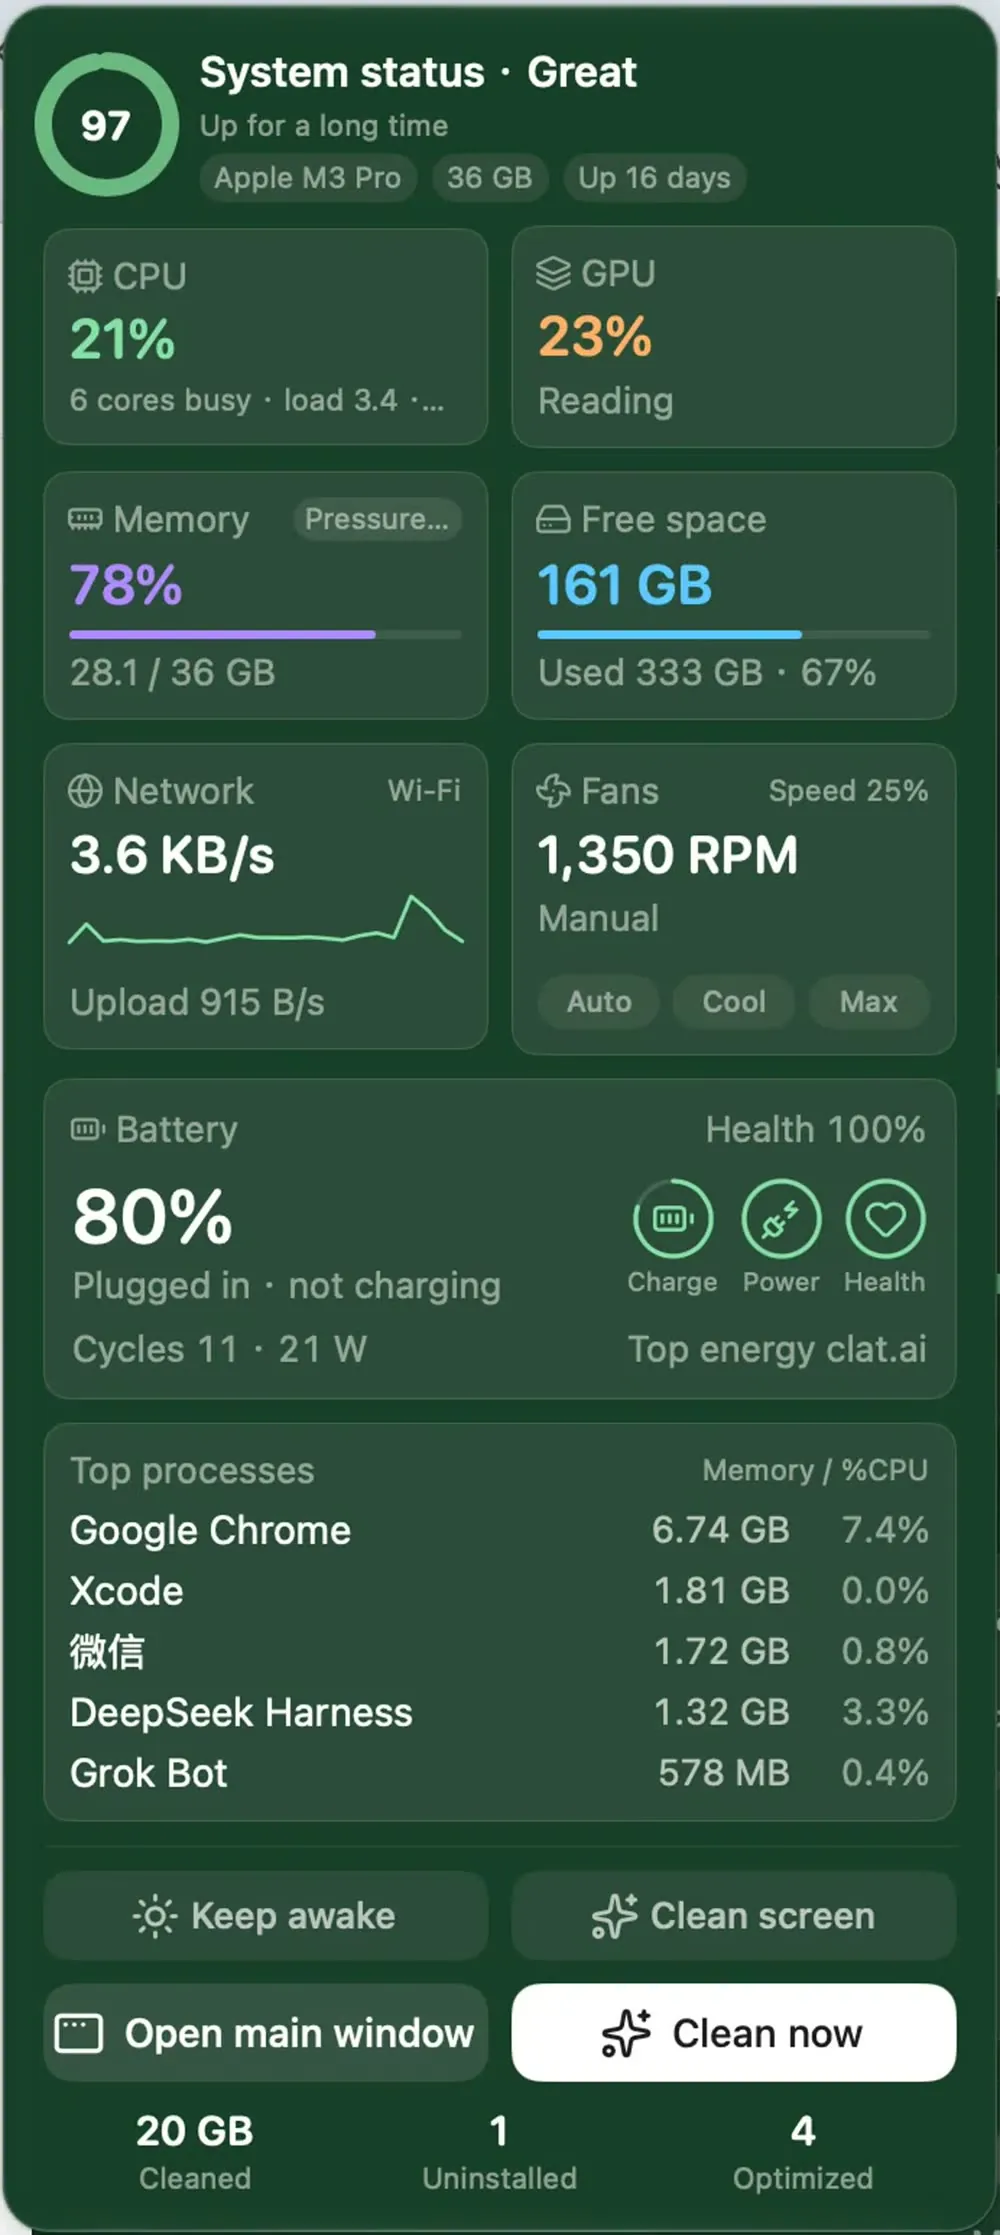Toggle Keep awake
The image size is (1000, 2235).
click(x=266, y=1916)
